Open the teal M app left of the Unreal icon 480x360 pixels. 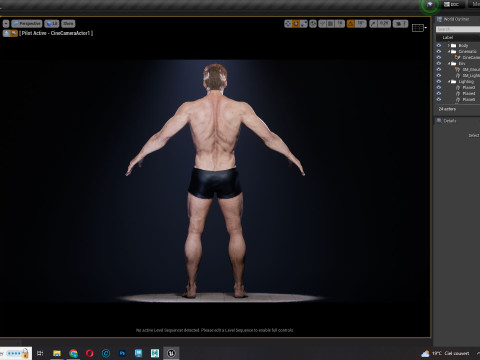pos(155,353)
